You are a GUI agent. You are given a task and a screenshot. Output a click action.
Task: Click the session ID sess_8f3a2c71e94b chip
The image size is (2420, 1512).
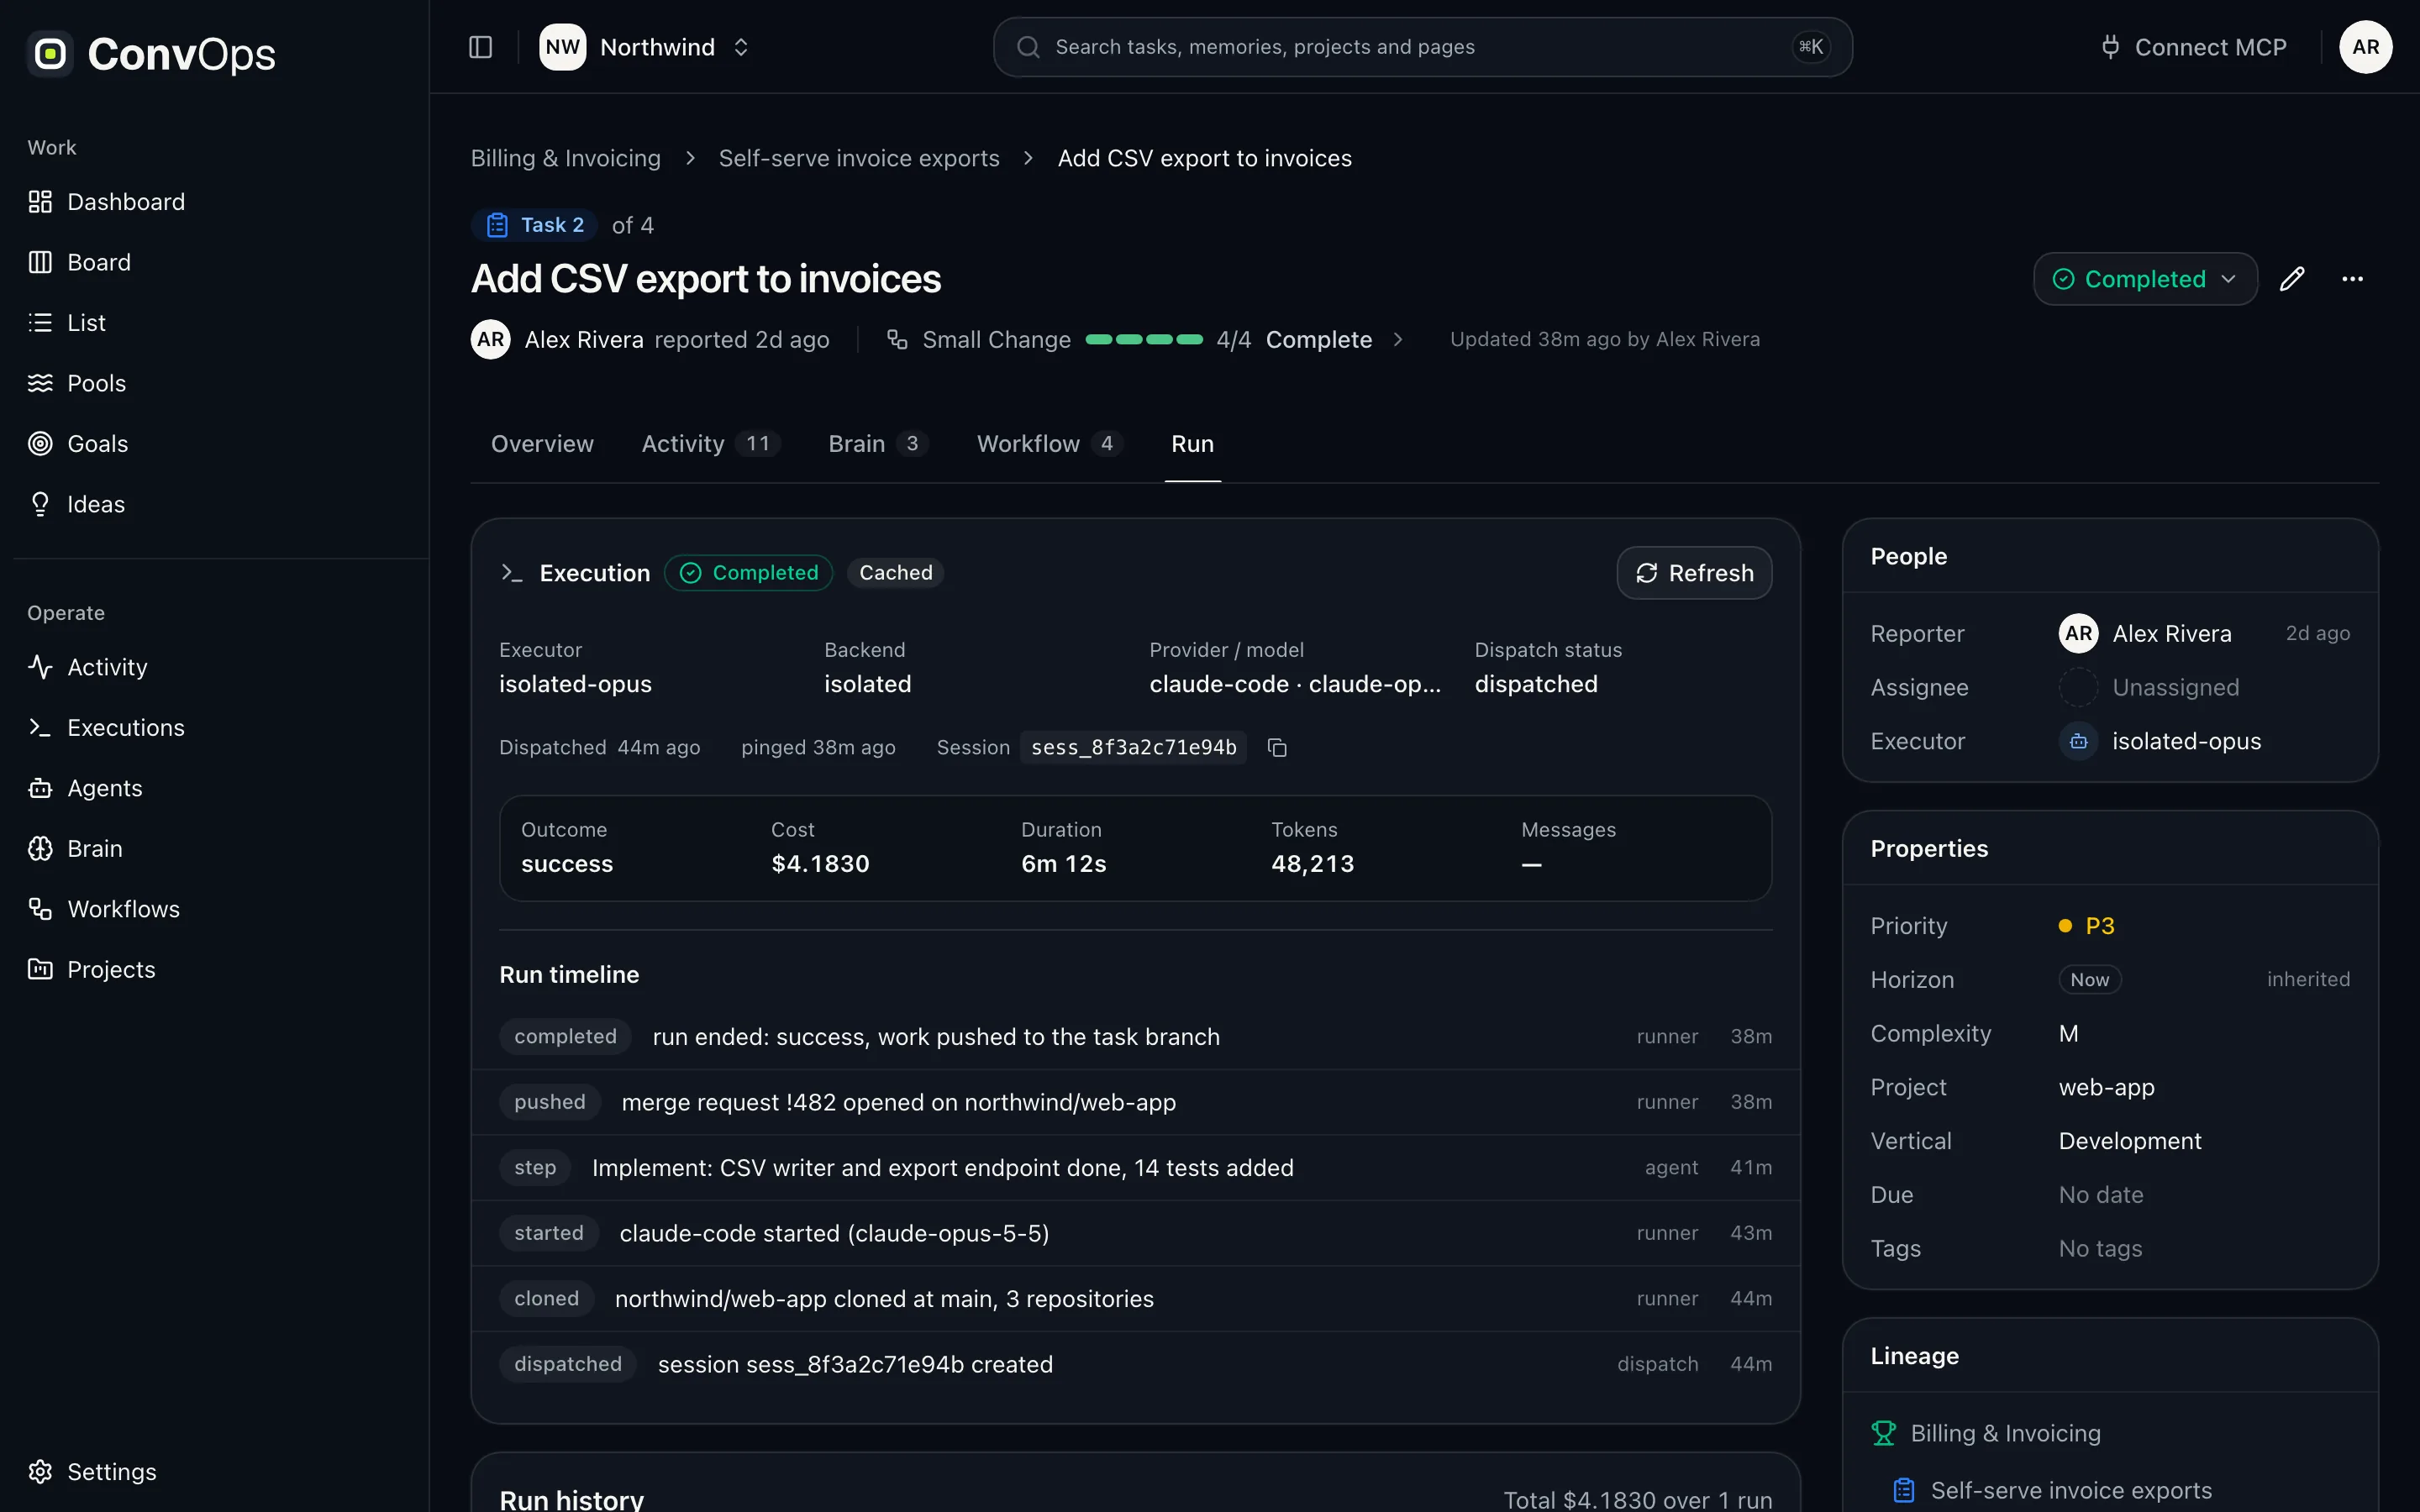tap(1133, 748)
